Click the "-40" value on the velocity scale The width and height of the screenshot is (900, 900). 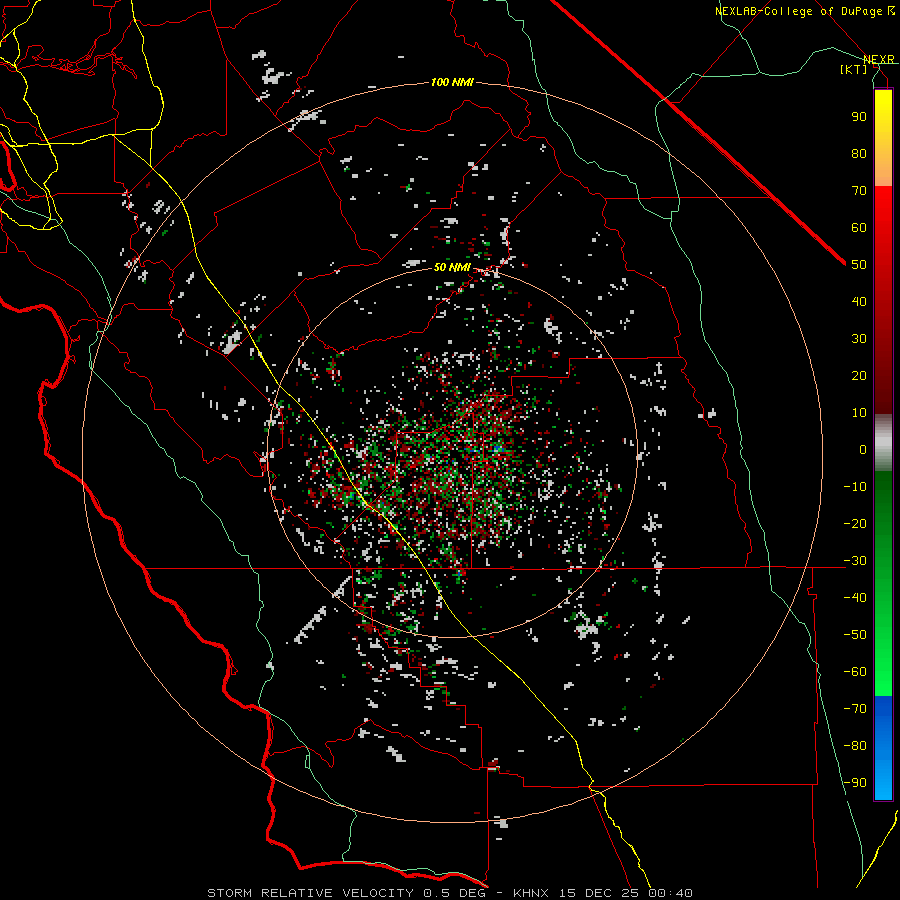(x=855, y=598)
